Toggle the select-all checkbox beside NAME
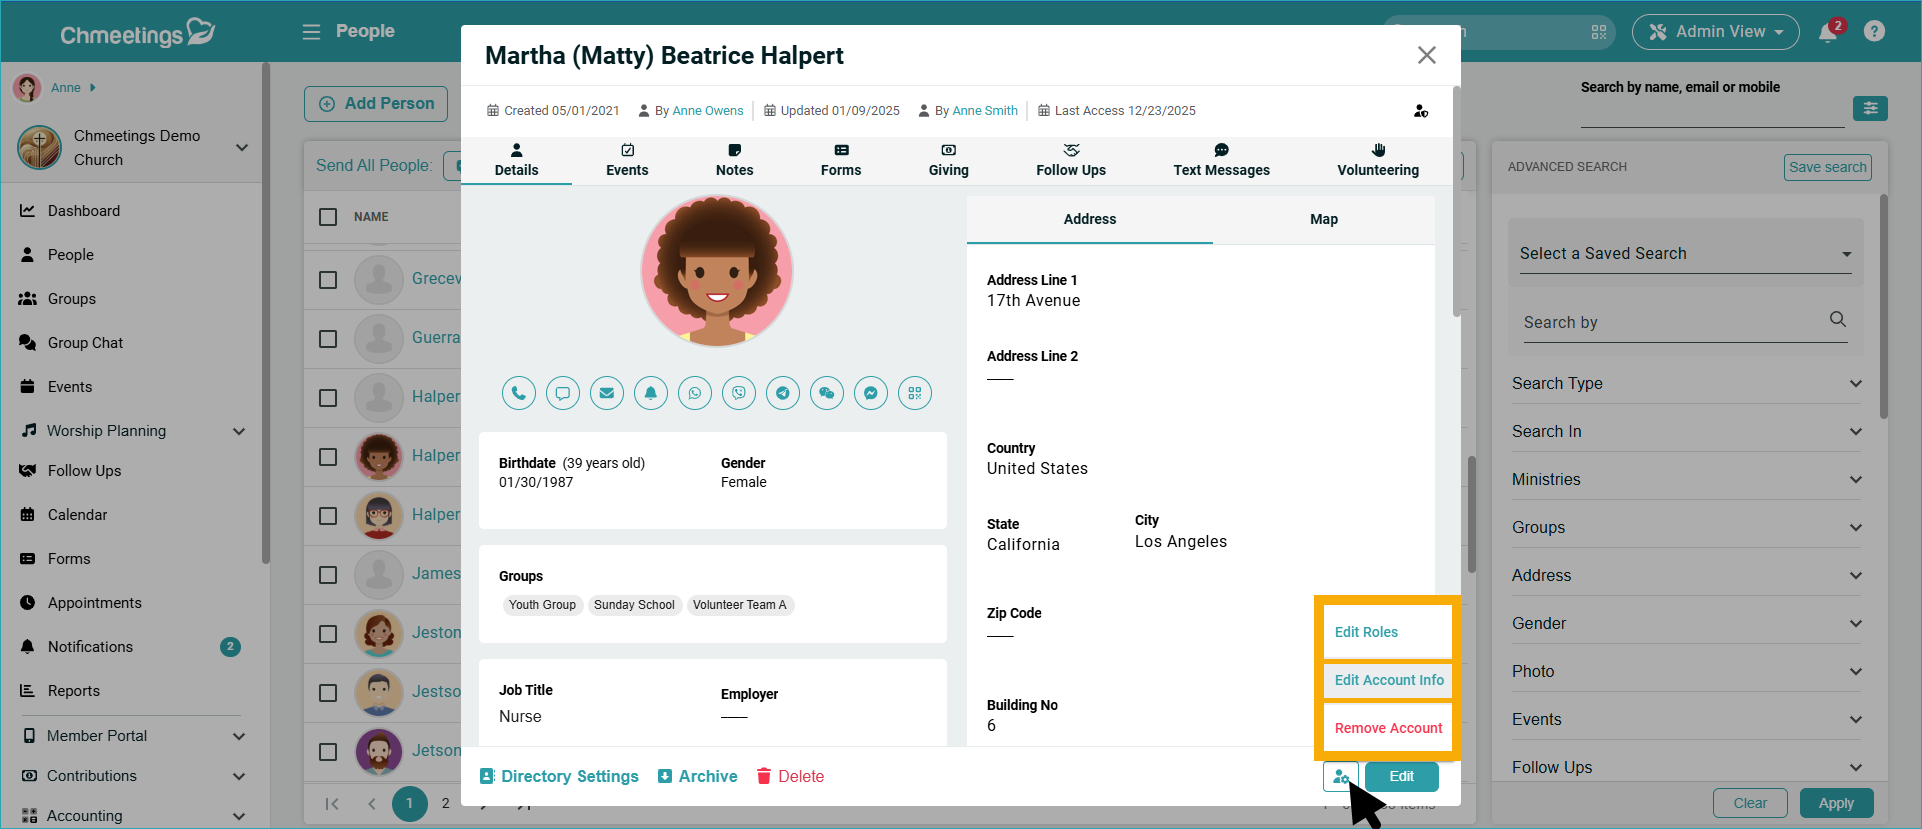 coord(328,217)
